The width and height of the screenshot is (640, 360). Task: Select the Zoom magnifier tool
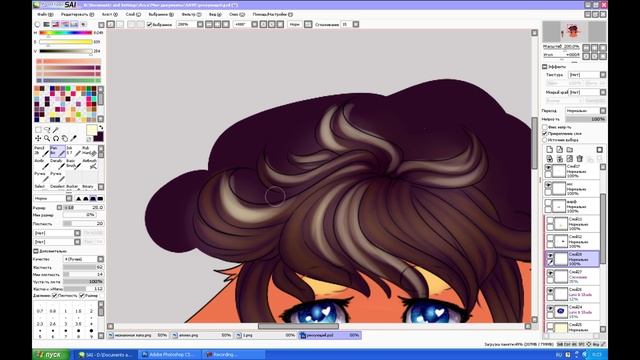(x=47, y=138)
